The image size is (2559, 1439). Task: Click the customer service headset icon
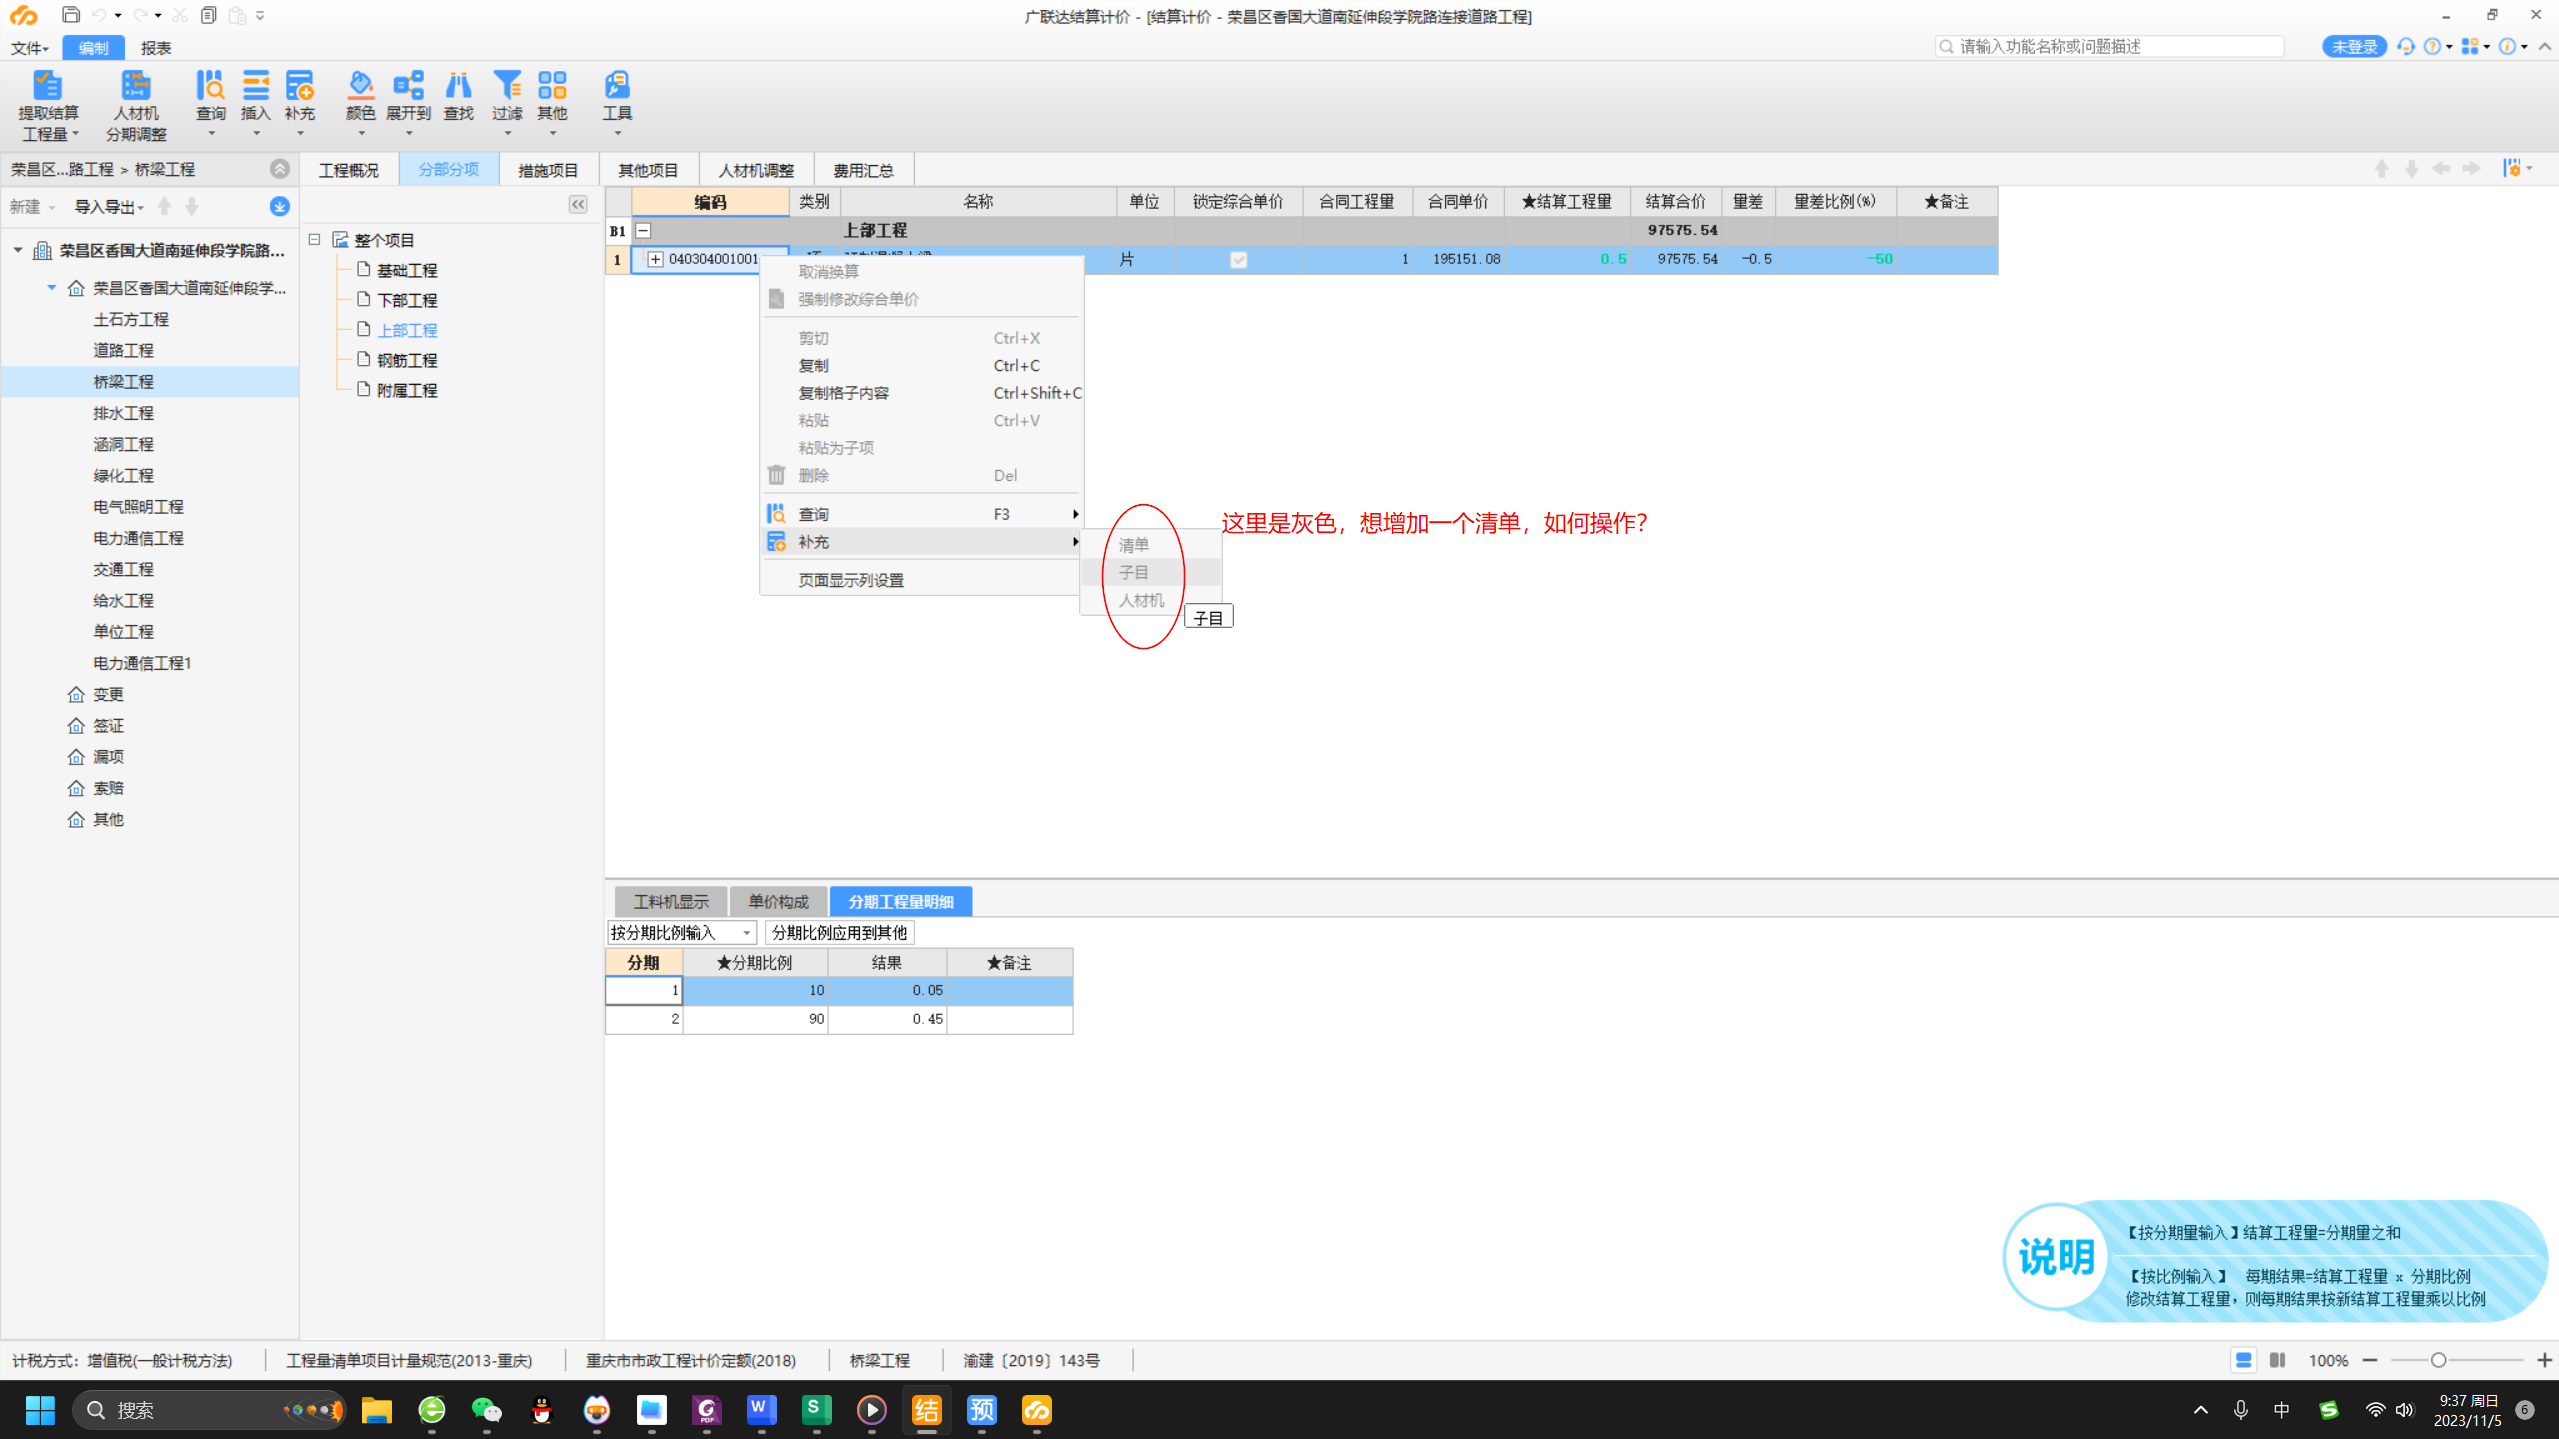(2406, 46)
